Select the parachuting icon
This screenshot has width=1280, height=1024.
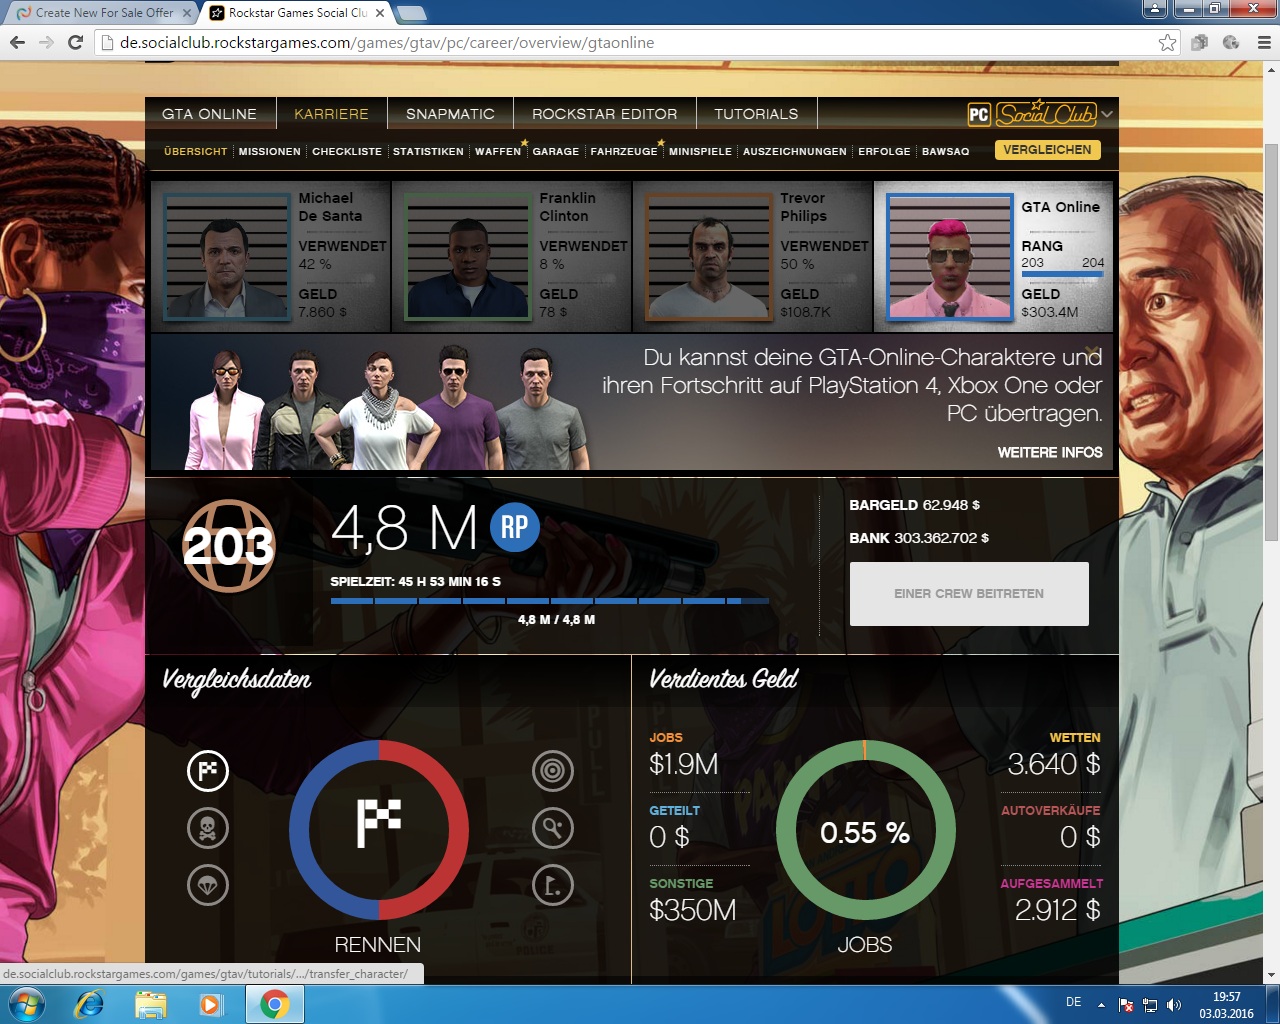[208, 885]
